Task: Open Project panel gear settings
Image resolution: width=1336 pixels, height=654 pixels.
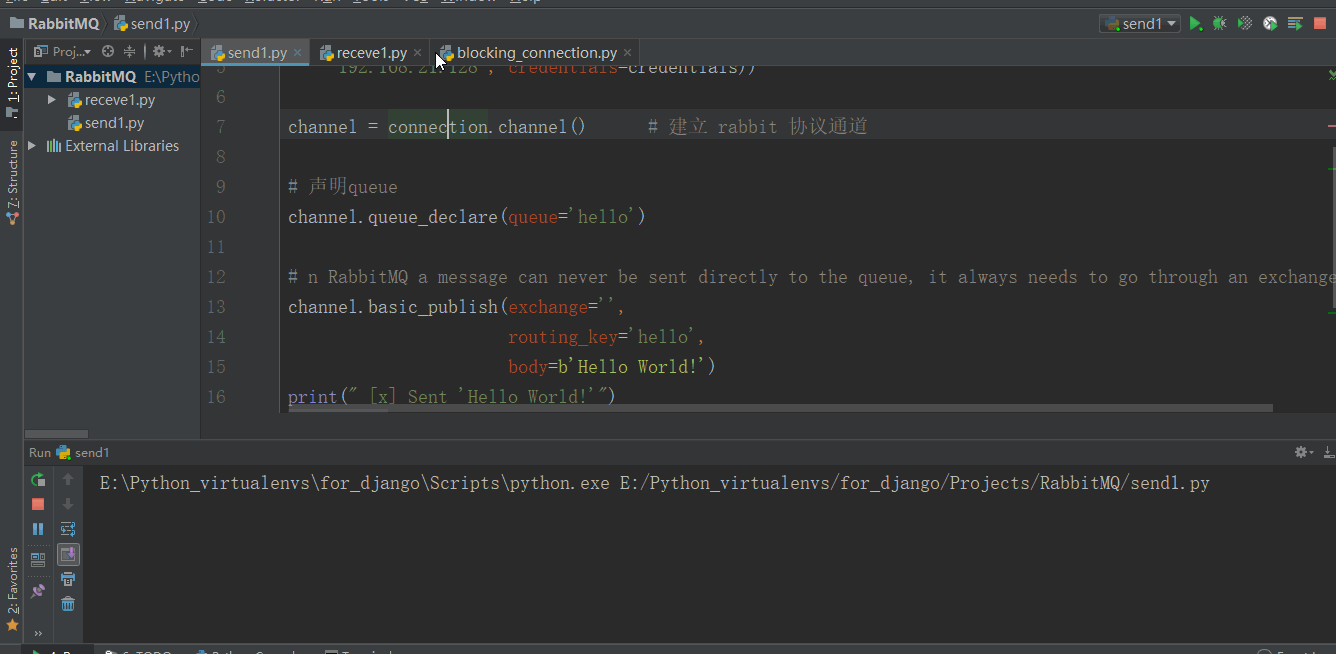Action: point(161,51)
